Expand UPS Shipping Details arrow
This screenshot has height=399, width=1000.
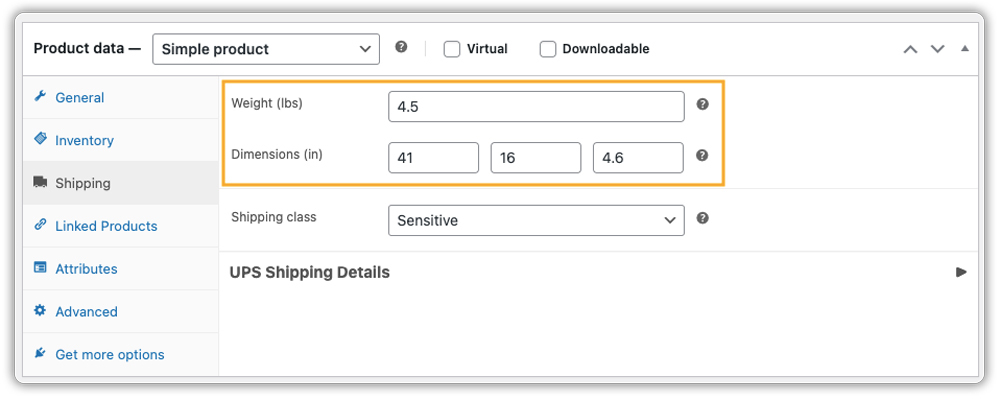pyautogui.click(x=961, y=272)
